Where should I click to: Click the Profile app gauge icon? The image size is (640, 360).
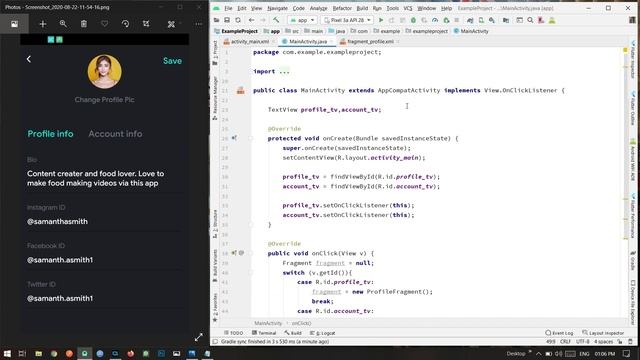tap(435, 20)
